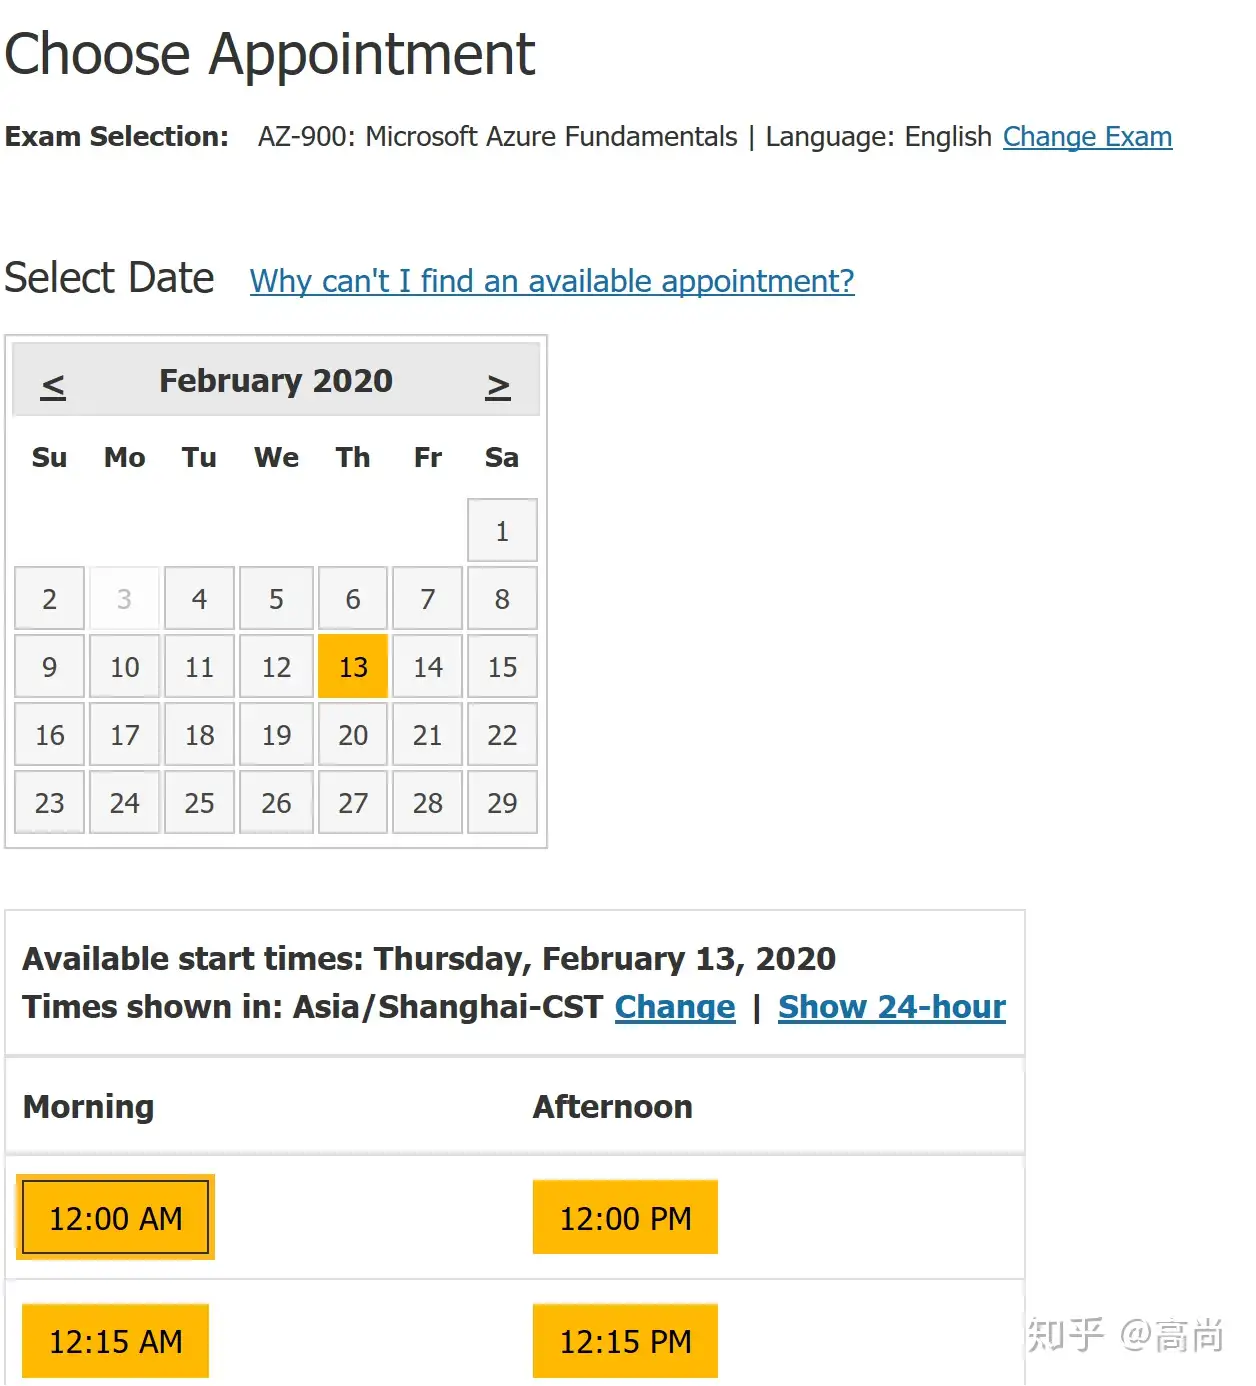This screenshot has width=1256, height=1386.
Task: Click the Change Exam link
Action: point(1087,136)
